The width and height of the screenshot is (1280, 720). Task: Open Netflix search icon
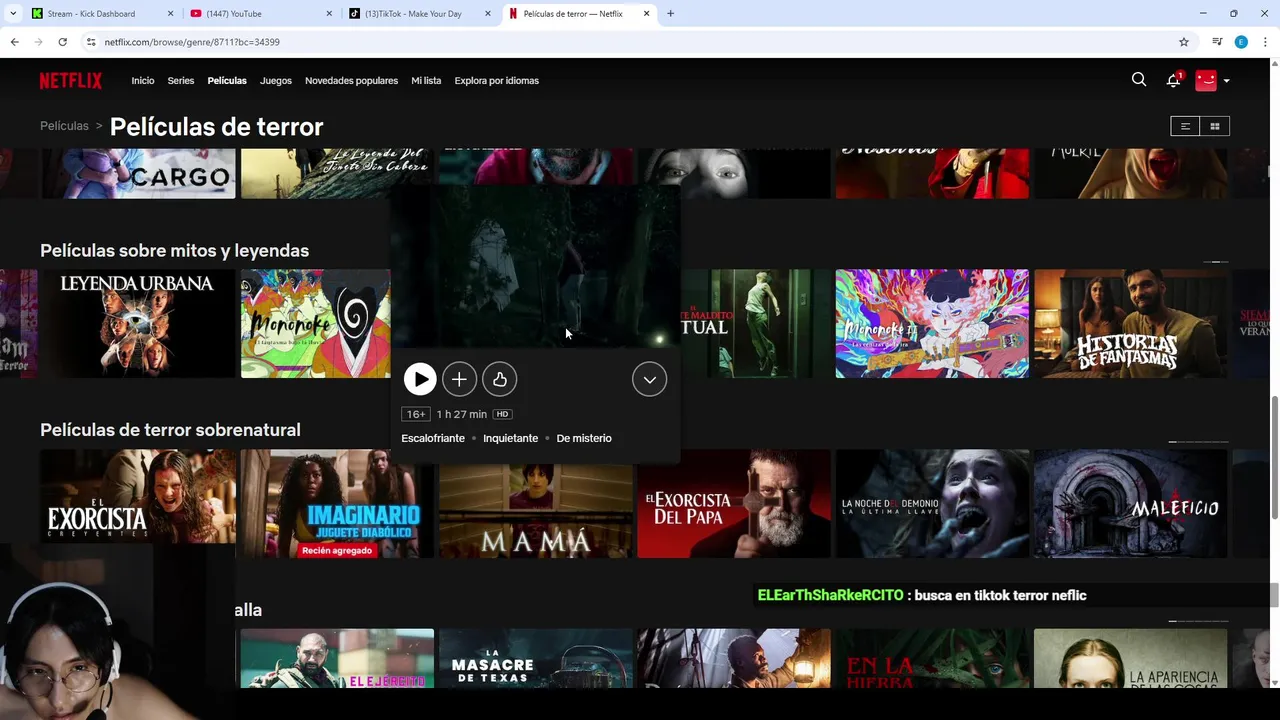[x=1139, y=80]
